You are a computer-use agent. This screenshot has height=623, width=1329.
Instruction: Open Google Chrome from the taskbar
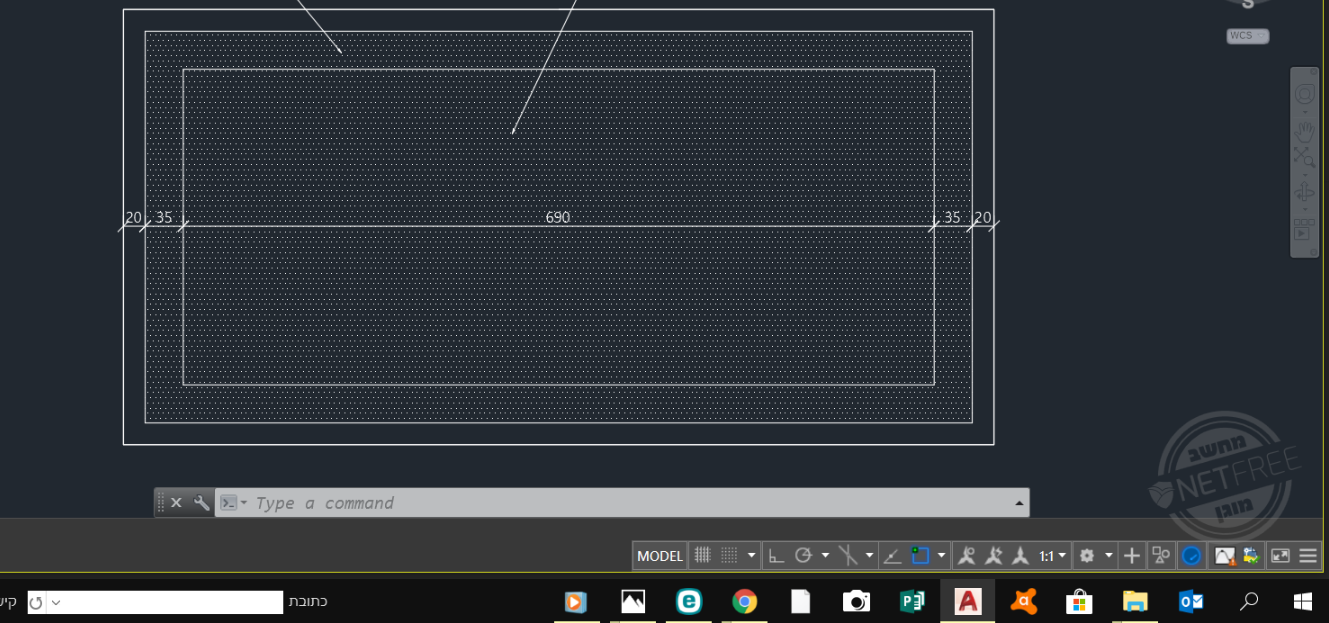(744, 601)
